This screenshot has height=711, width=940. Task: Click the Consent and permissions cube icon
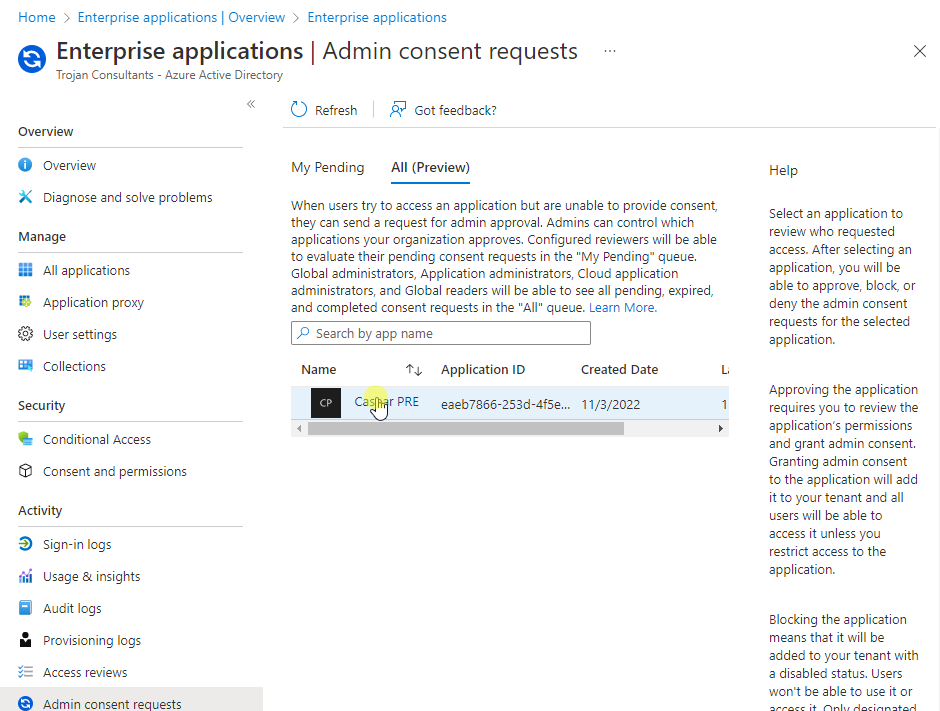pyautogui.click(x=25, y=471)
